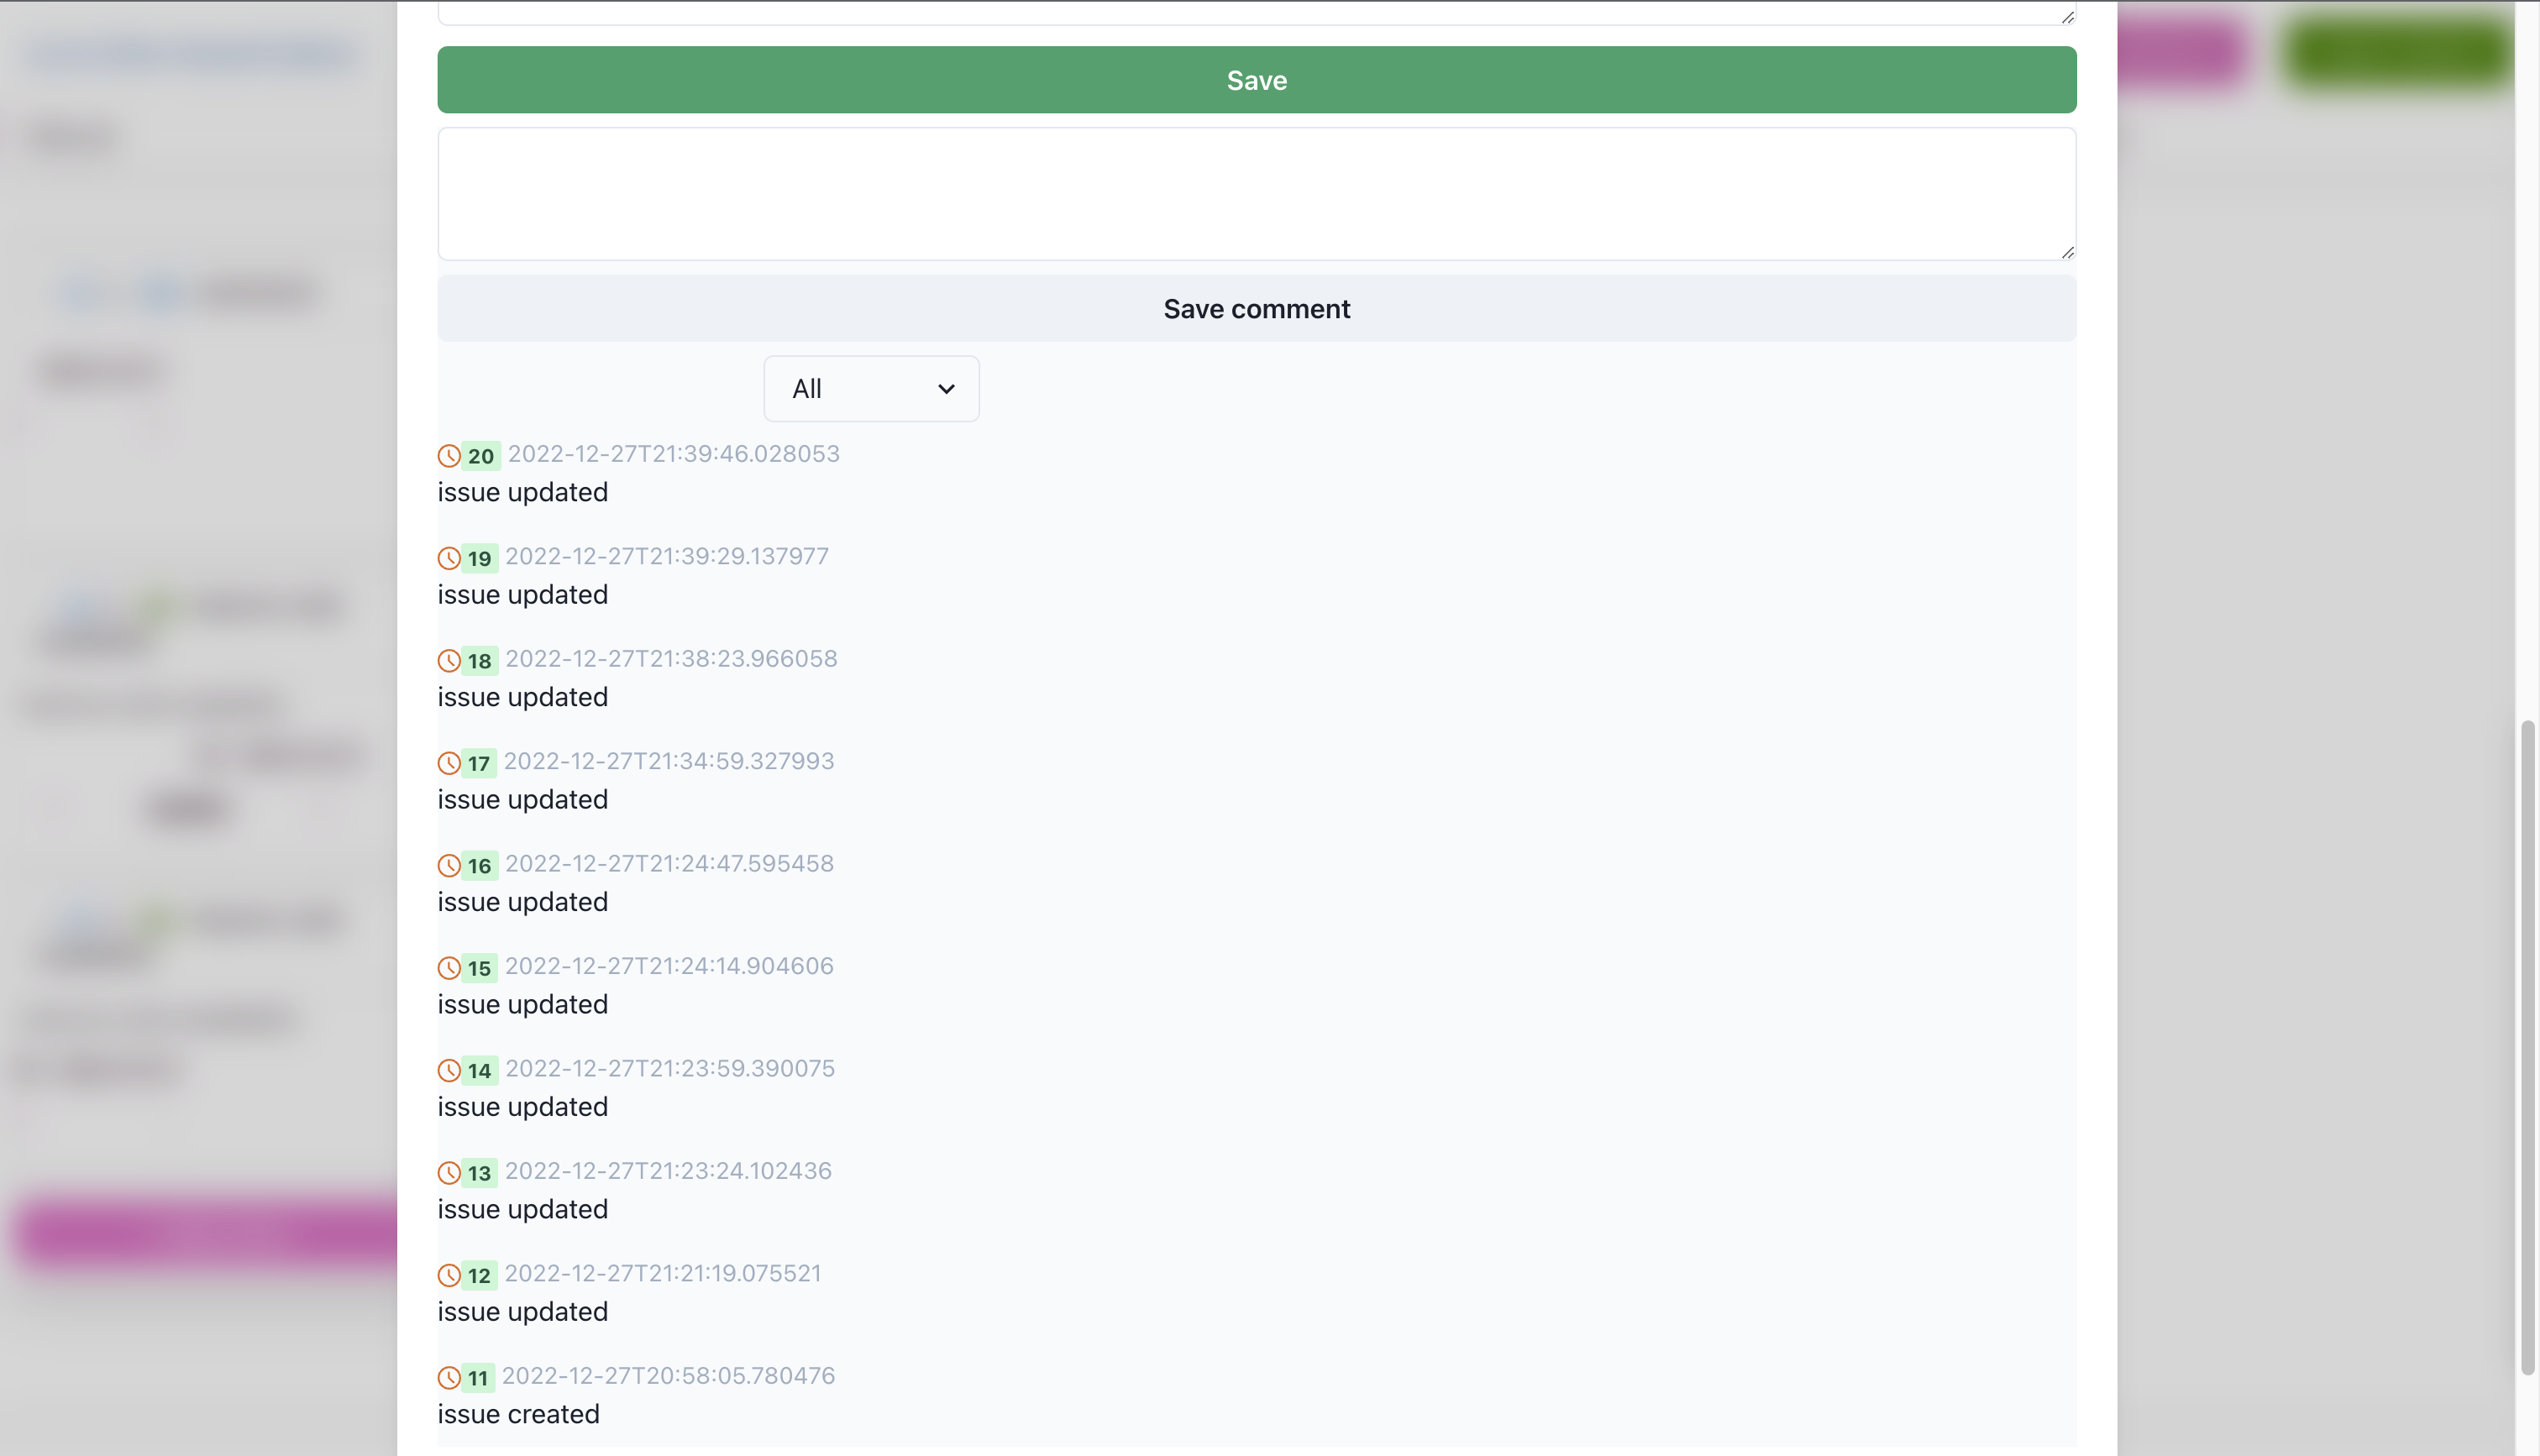
Task: Click the page vertical scrollbar thumb
Action: coord(2527,1045)
